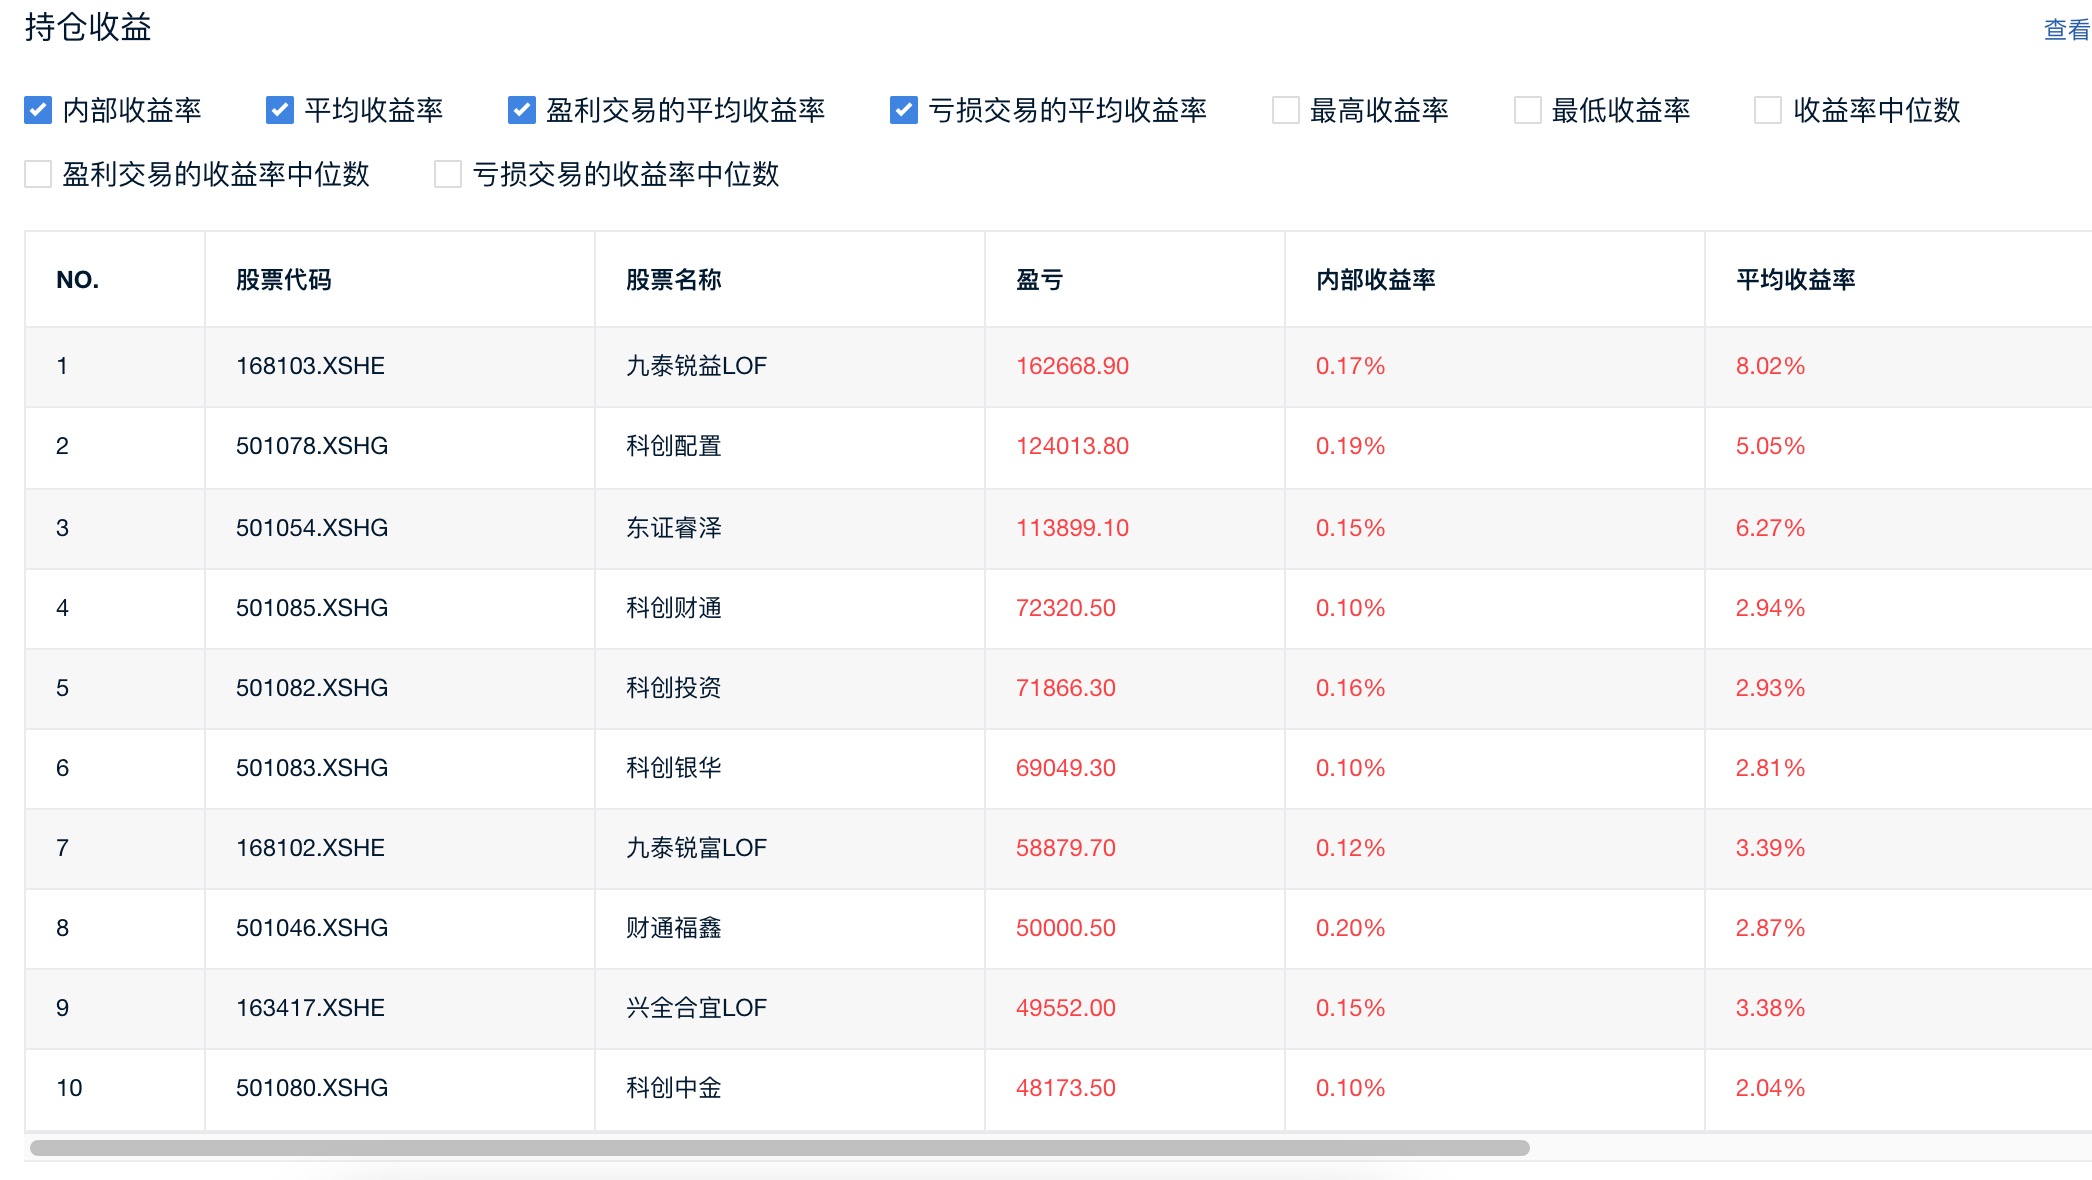Enable 盈利交易的收益率中位数 checkbox
Image resolution: width=2092 pixels, height=1180 pixels.
tap(38, 174)
